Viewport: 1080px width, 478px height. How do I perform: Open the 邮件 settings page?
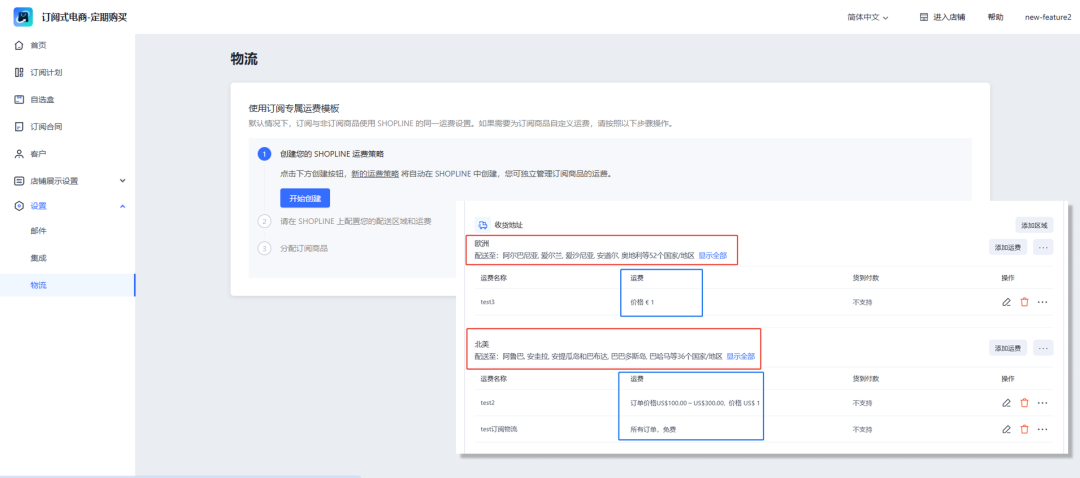(39, 231)
